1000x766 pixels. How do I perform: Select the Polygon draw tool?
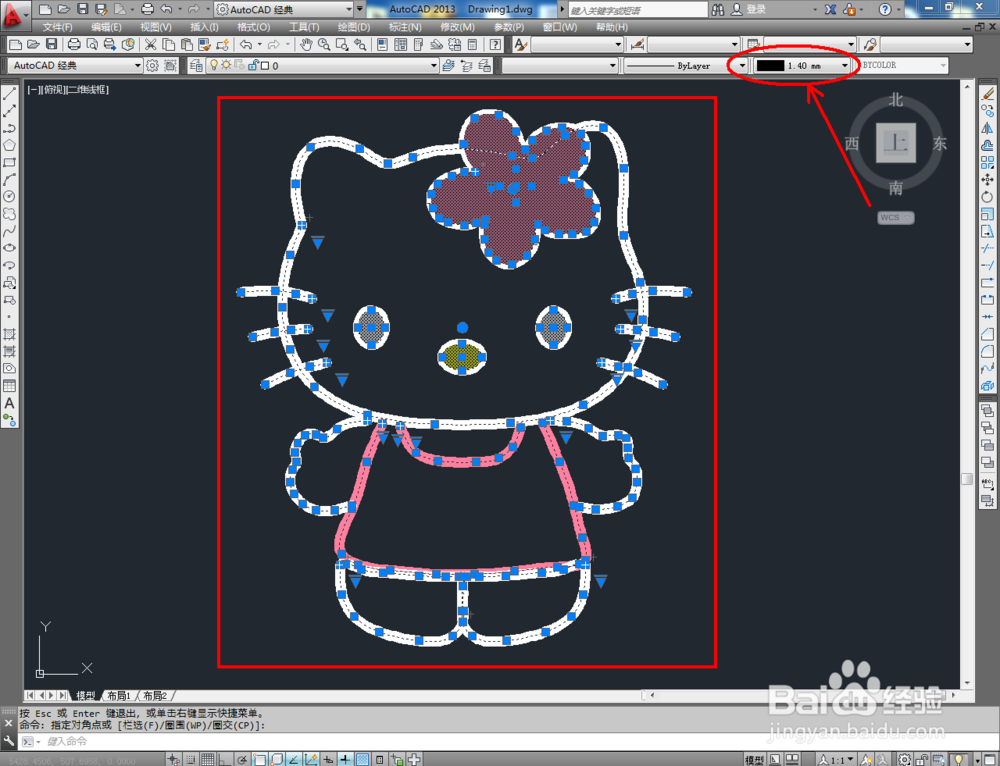pos(9,145)
